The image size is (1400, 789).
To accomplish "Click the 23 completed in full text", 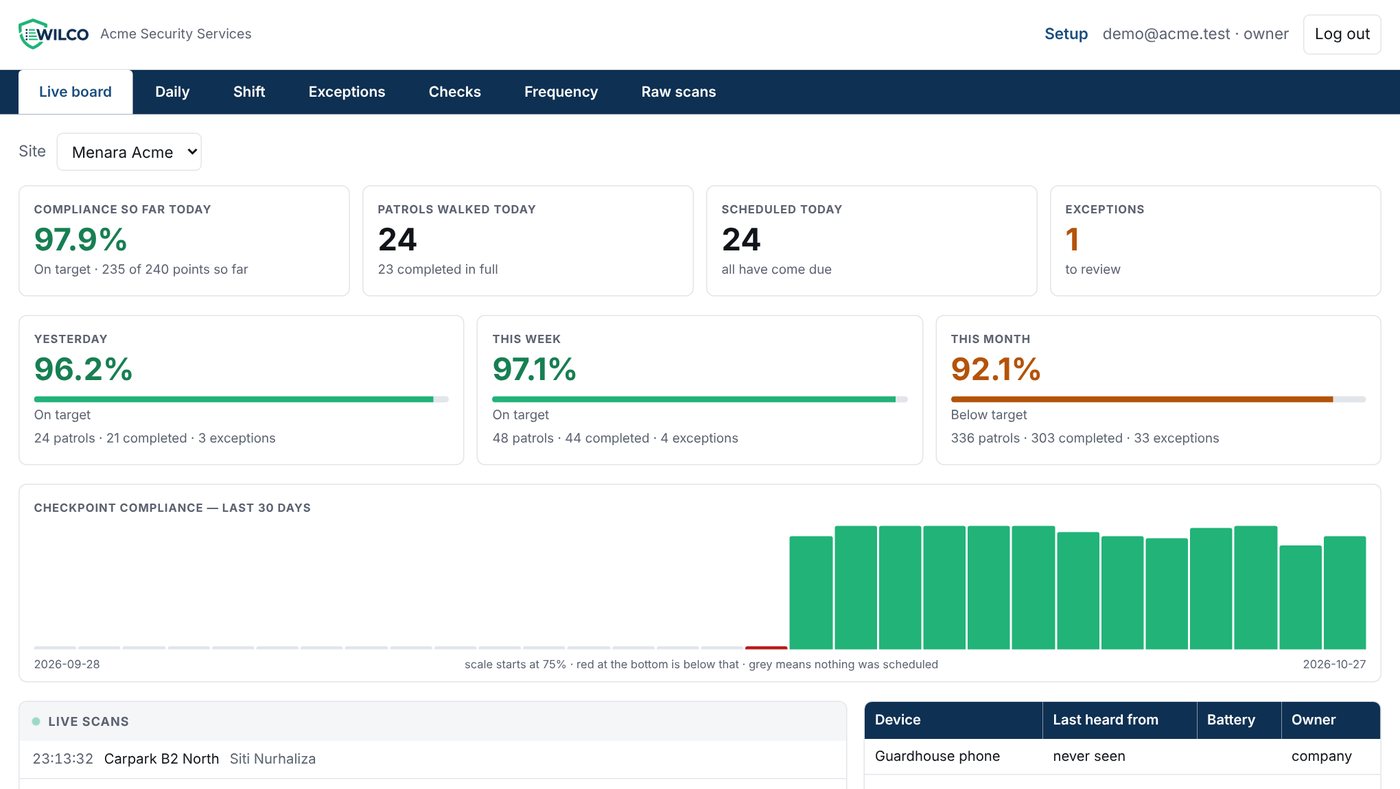I will click(438, 269).
